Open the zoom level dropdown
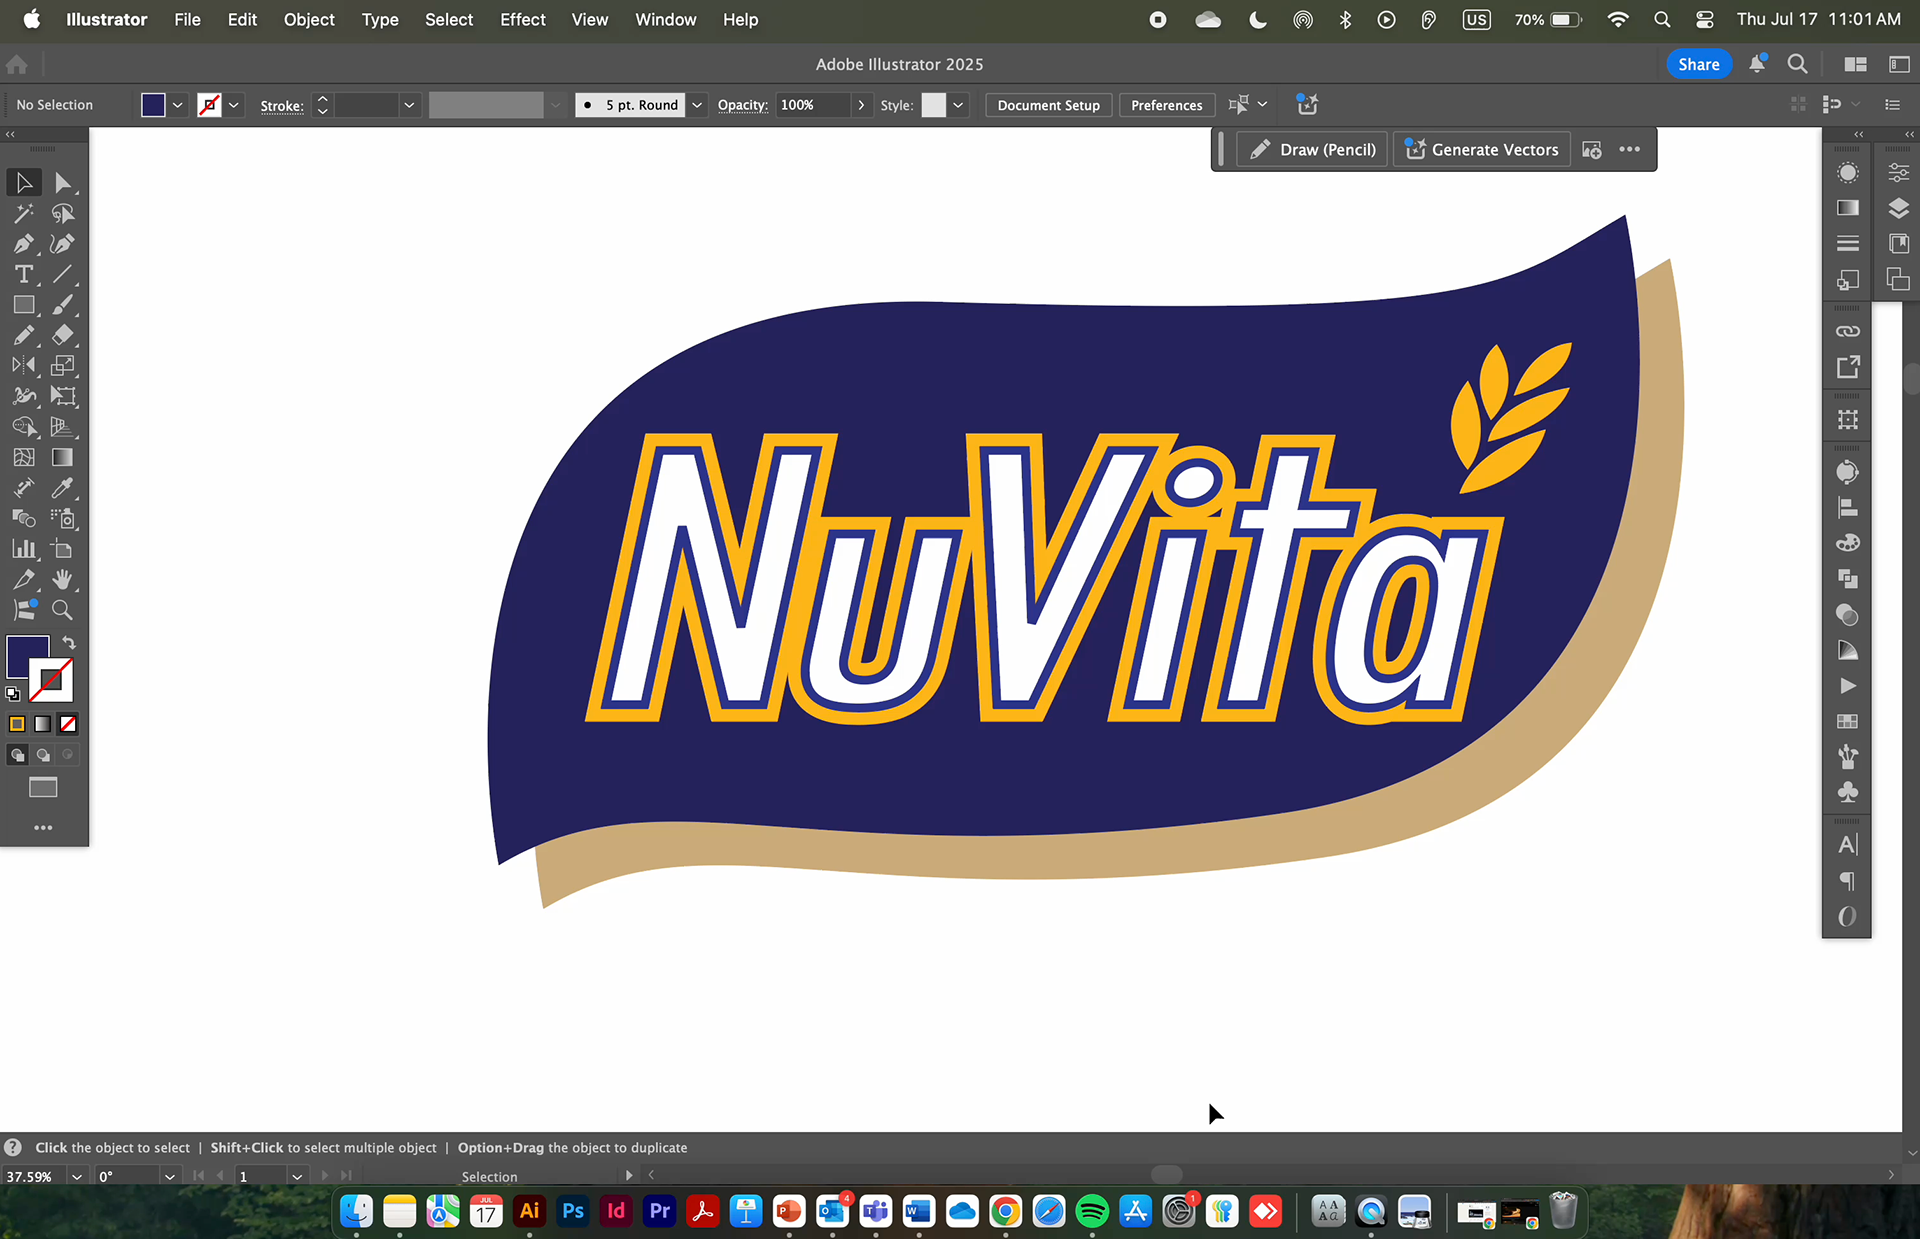 (x=76, y=1177)
